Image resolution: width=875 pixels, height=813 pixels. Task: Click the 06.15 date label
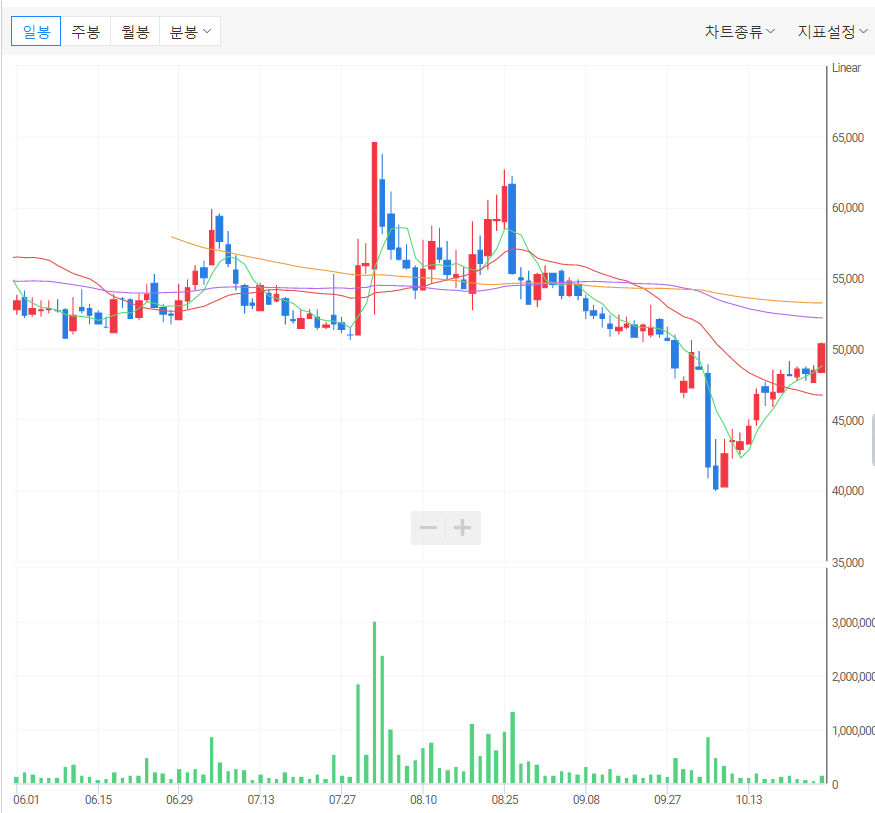tap(98, 800)
